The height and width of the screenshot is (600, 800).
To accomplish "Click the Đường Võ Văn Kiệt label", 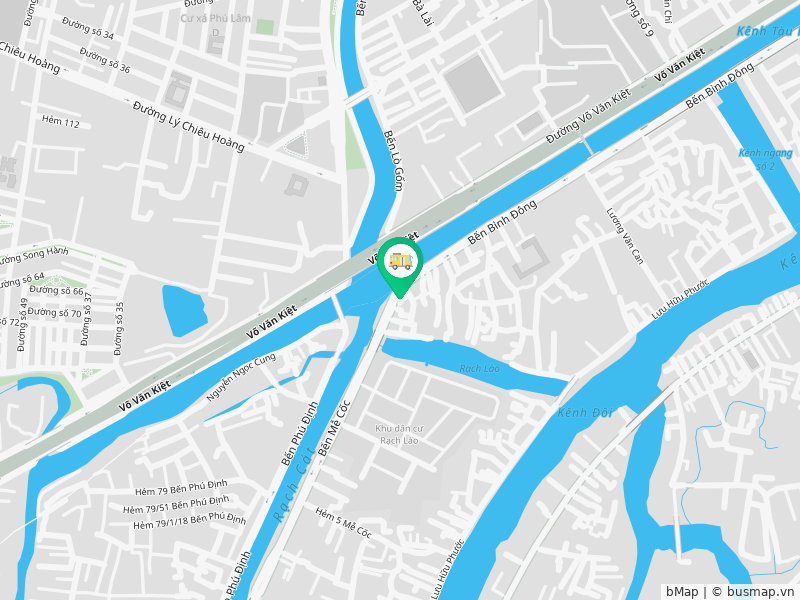I will (x=588, y=116).
